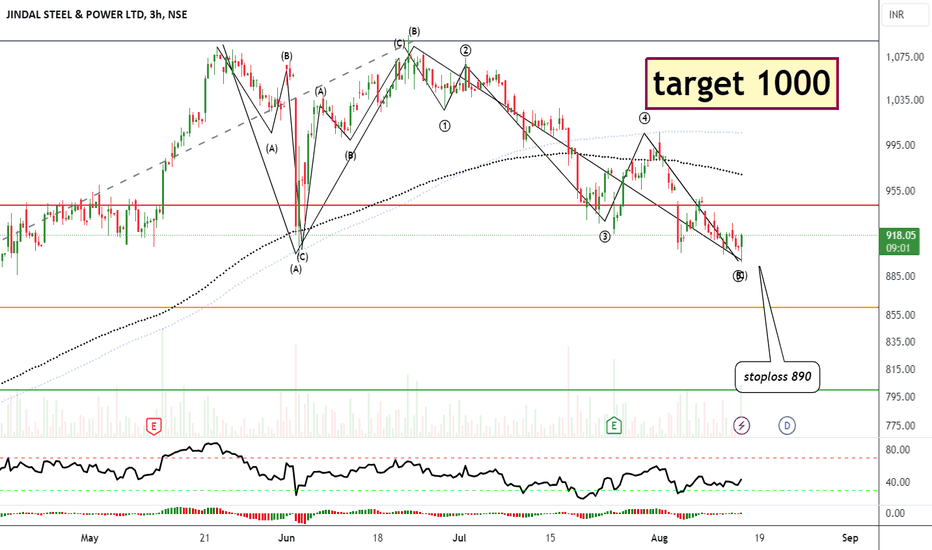Click price axis value 955.00

click(x=900, y=191)
